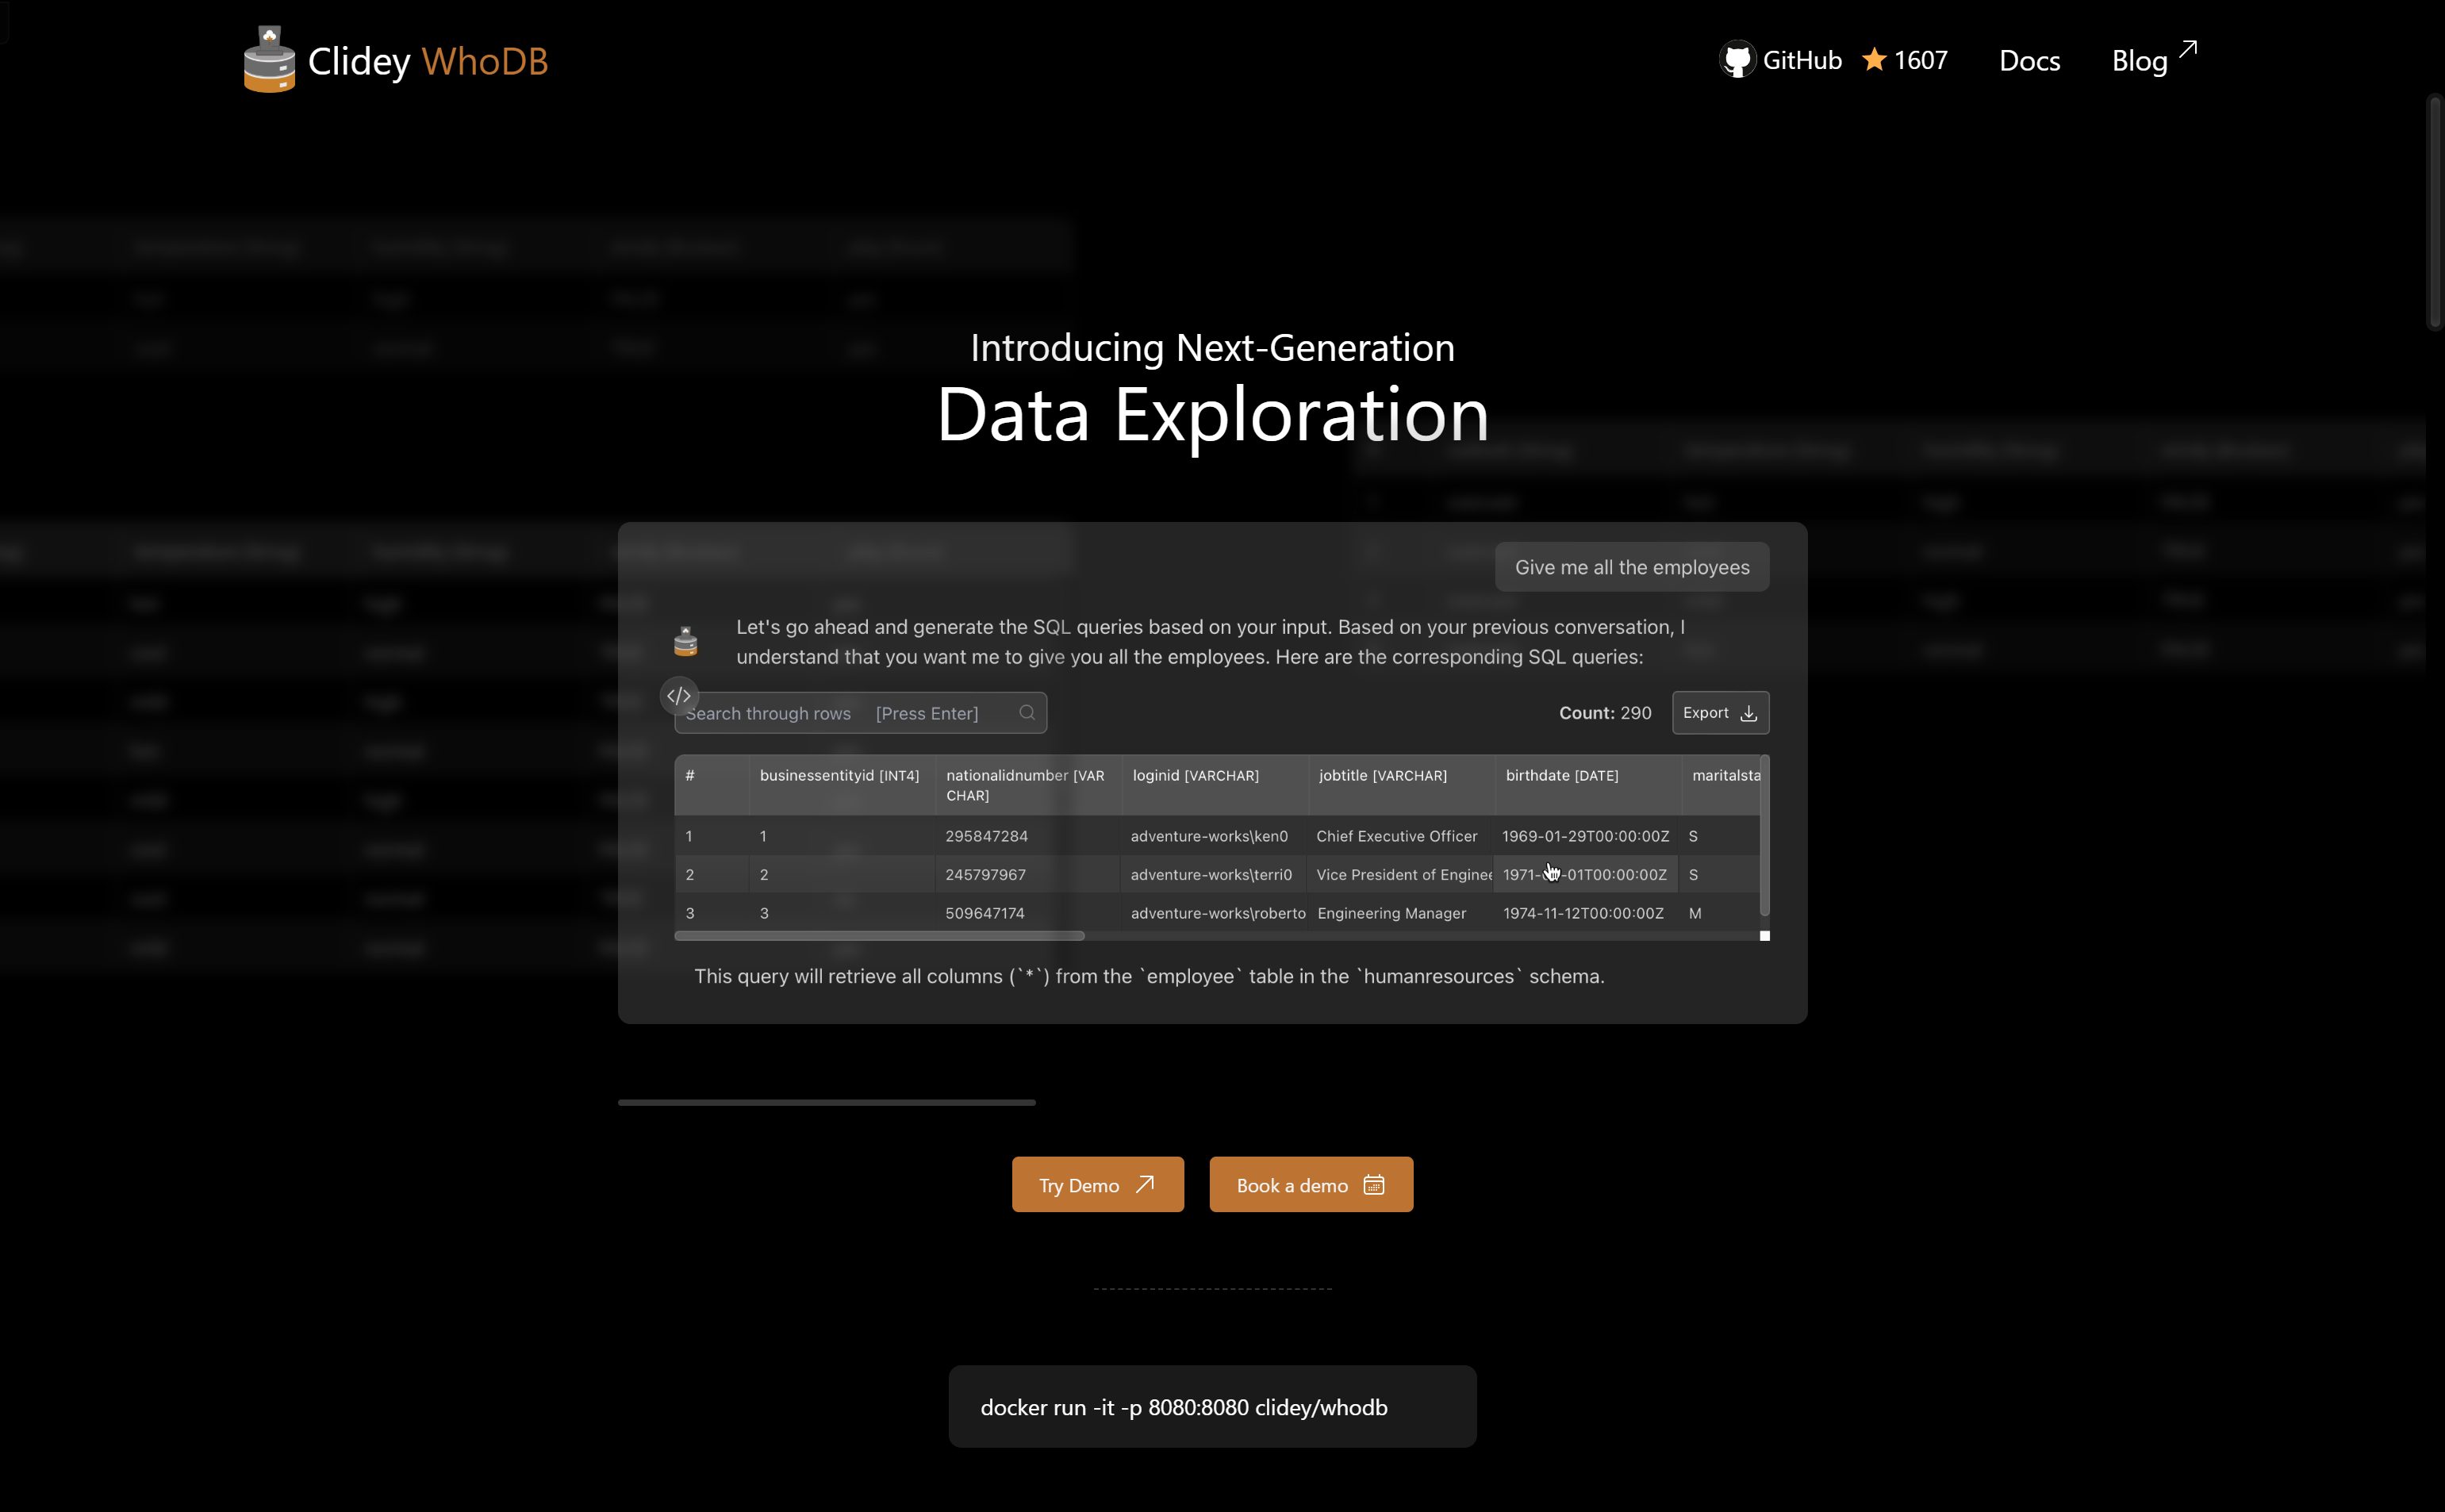The height and width of the screenshot is (1512, 2445).
Task: Click the Blog external arrow icon
Action: (x=2188, y=49)
